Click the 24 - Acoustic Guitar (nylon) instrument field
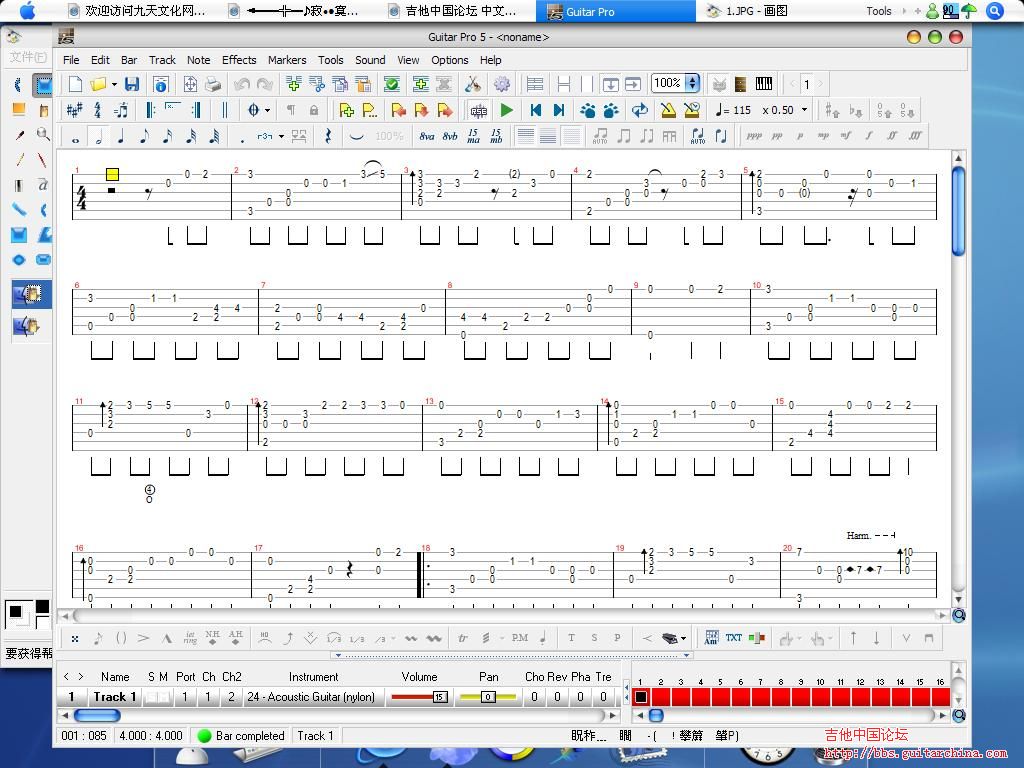 coord(311,697)
